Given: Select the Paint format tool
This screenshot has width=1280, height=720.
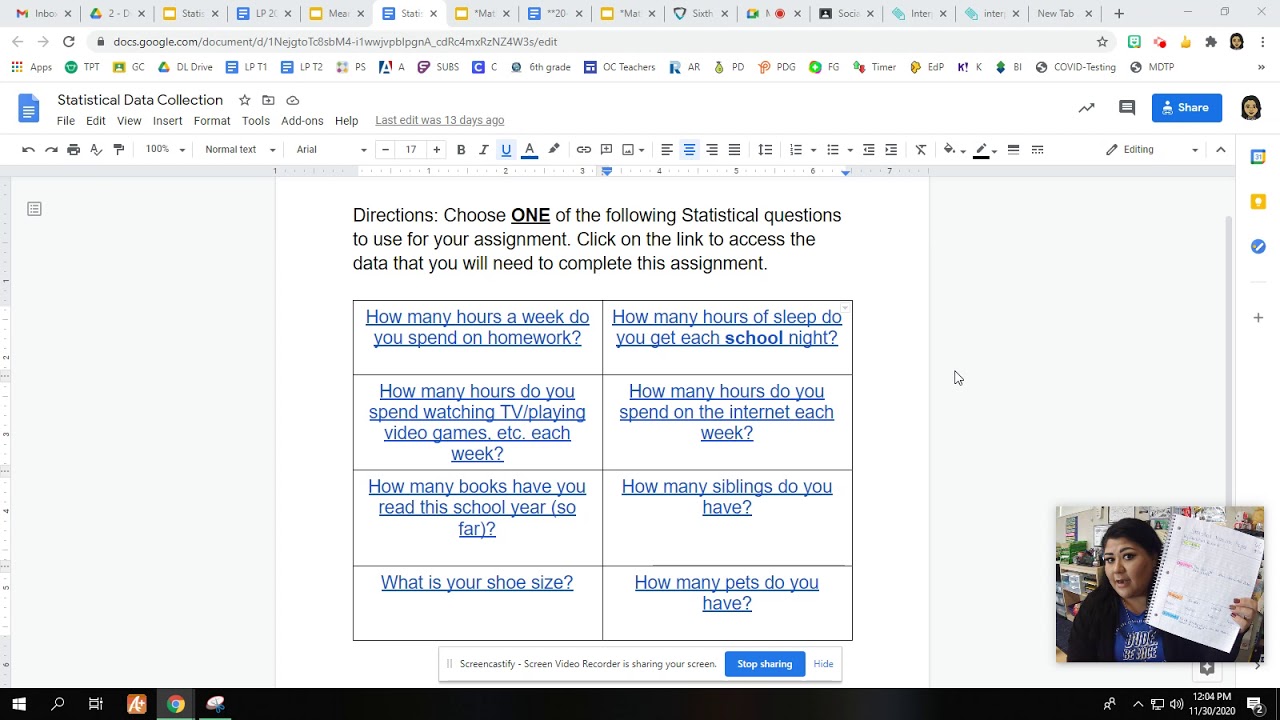Looking at the screenshot, I should pyautogui.click(x=119, y=150).
